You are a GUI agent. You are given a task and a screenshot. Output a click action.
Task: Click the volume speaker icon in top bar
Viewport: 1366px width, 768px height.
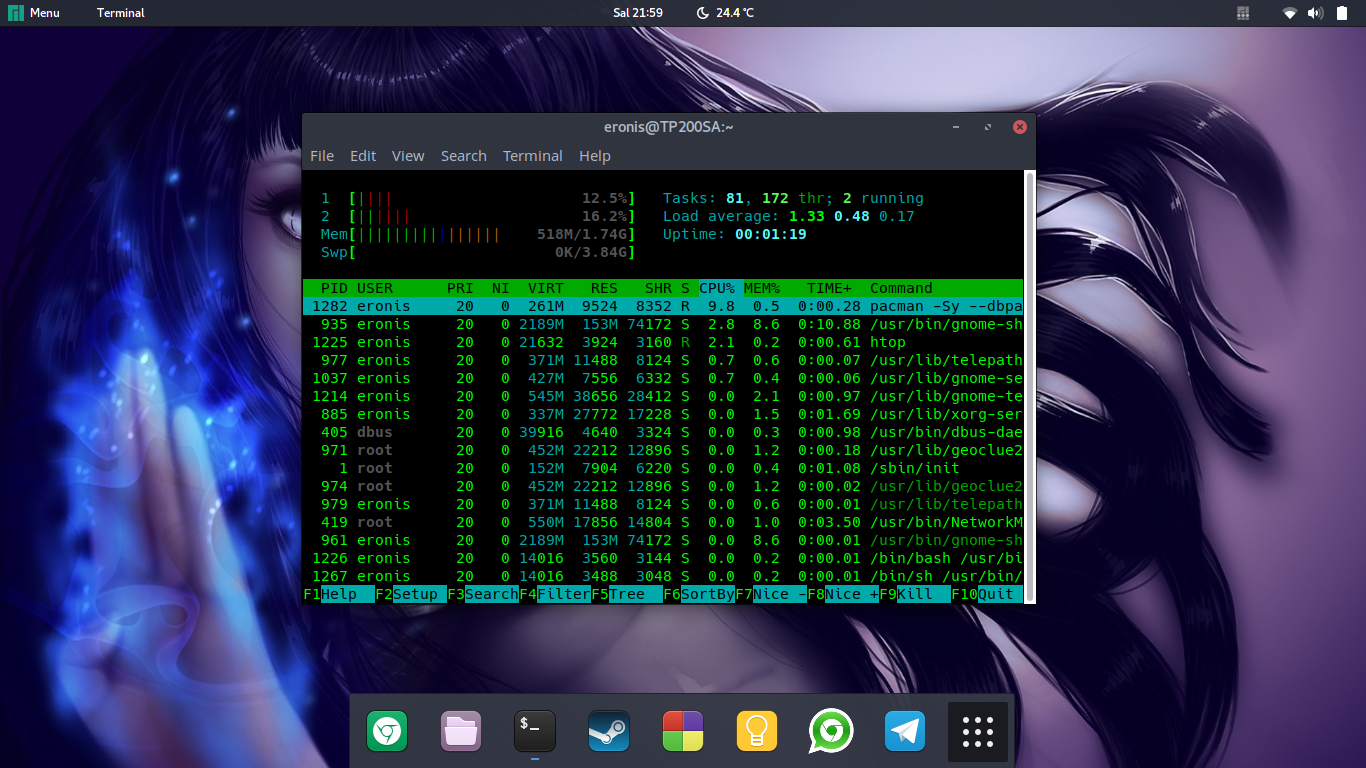(1315, 13)
